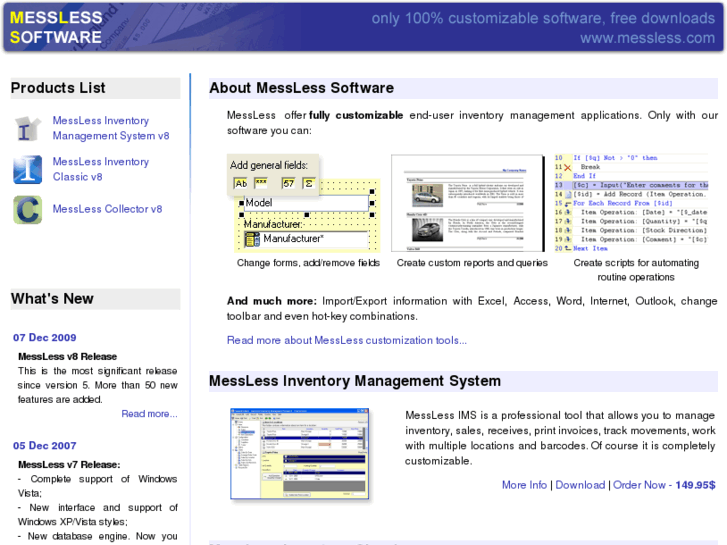Click the MessLess v8 Release headline
The image size is (727, 545).
[x=67, y=357]
